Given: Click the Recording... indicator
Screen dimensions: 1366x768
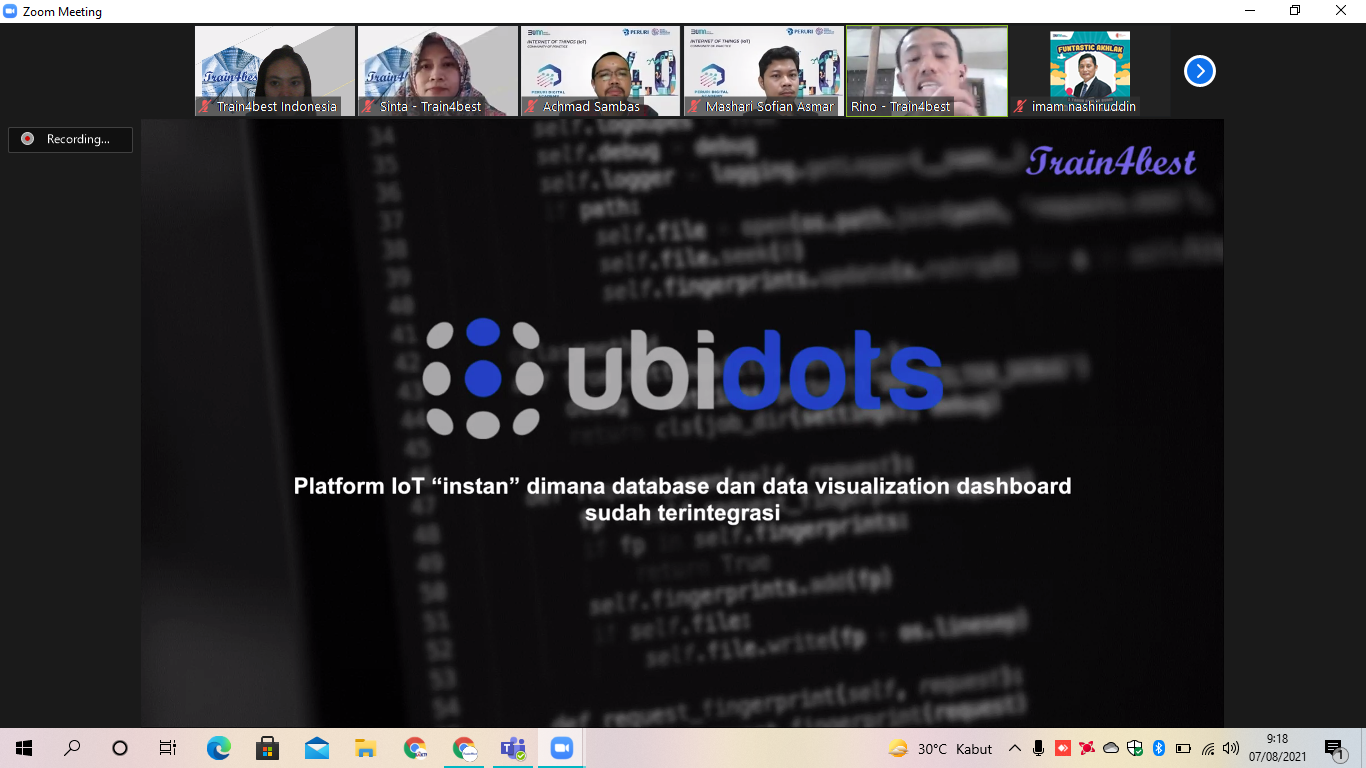Looking at the screenshot, I should click(x=70, y=139).
